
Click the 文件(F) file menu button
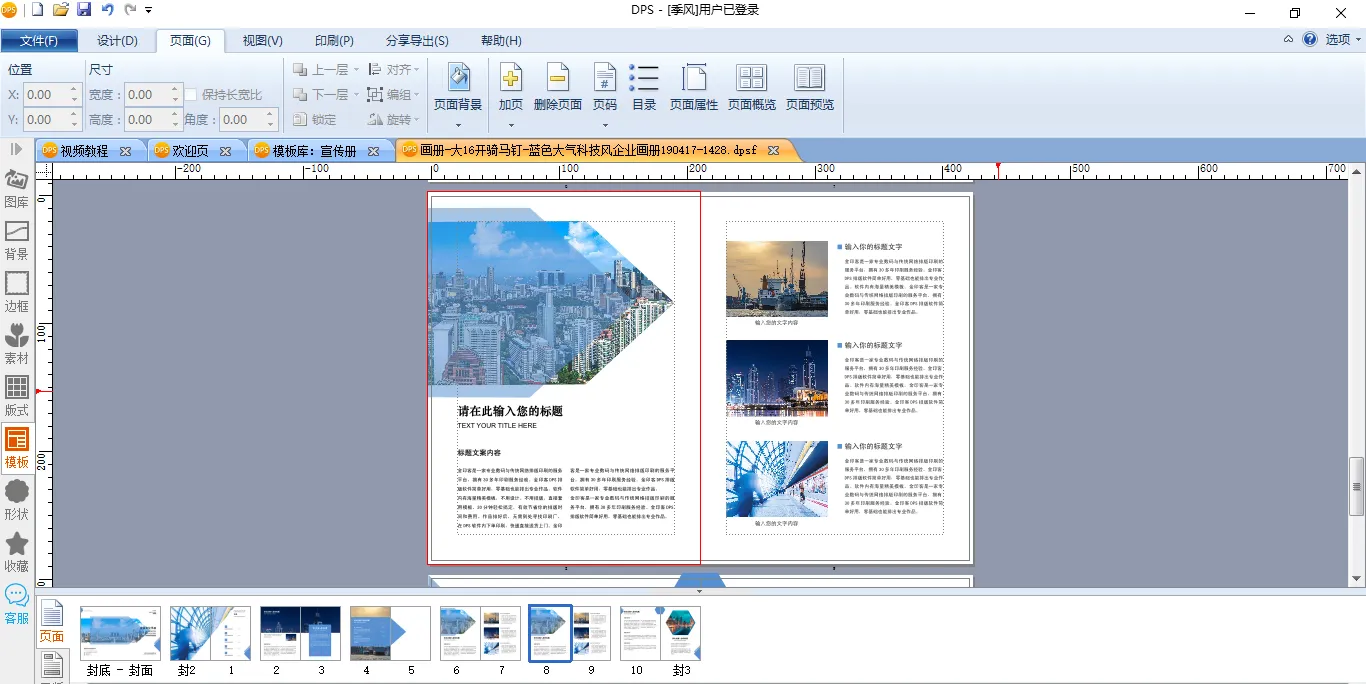point(39,41)
